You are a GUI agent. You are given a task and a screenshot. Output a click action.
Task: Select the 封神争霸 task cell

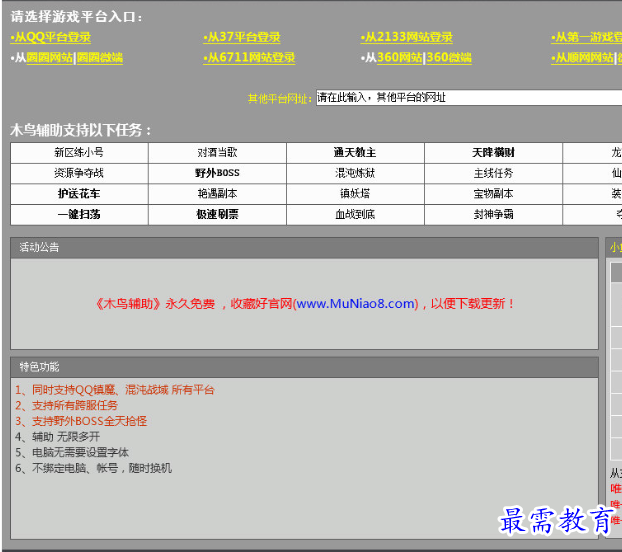click(493, 215)
